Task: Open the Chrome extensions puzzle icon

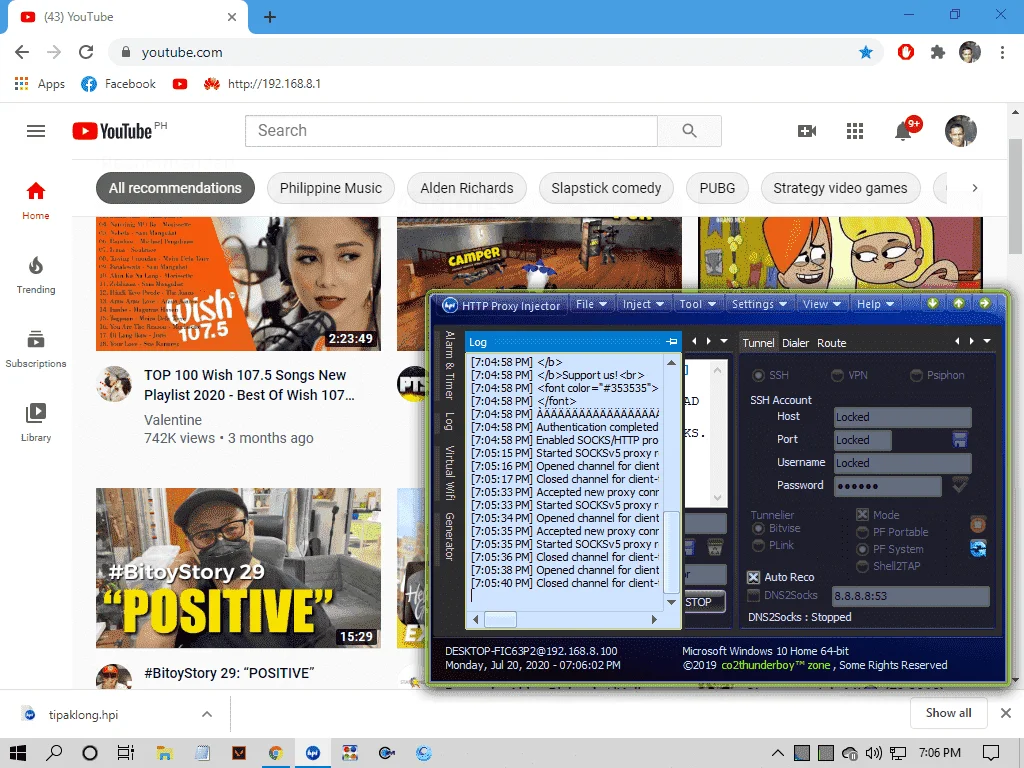Action: pos(938,52)
